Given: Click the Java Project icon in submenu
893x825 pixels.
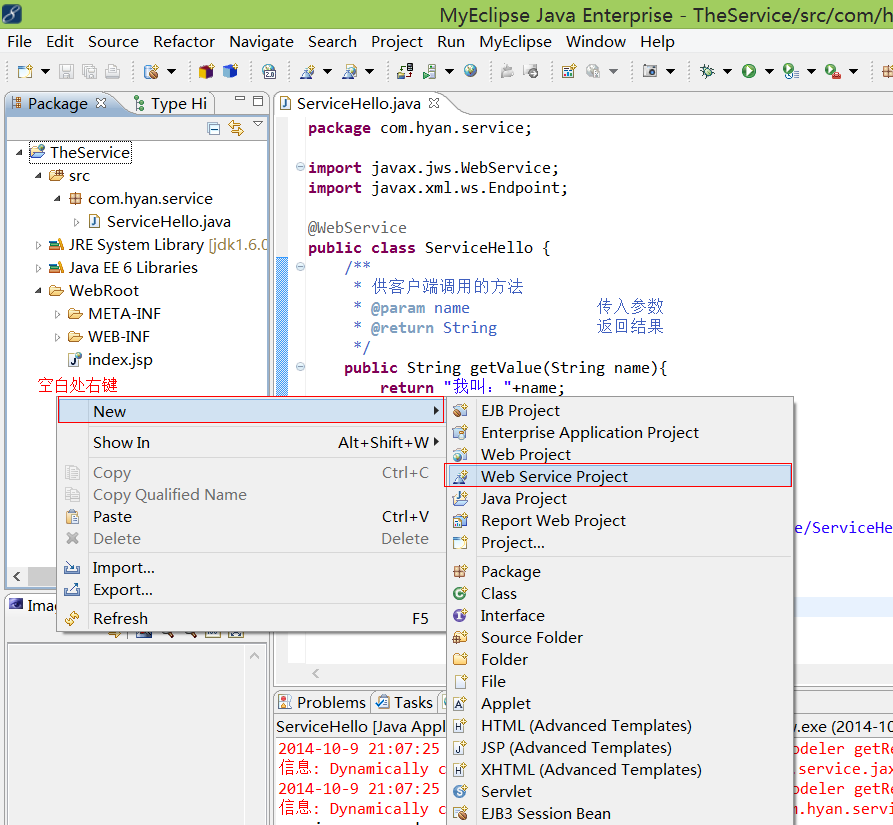Looking at the screenshot, I should [460, 499].
